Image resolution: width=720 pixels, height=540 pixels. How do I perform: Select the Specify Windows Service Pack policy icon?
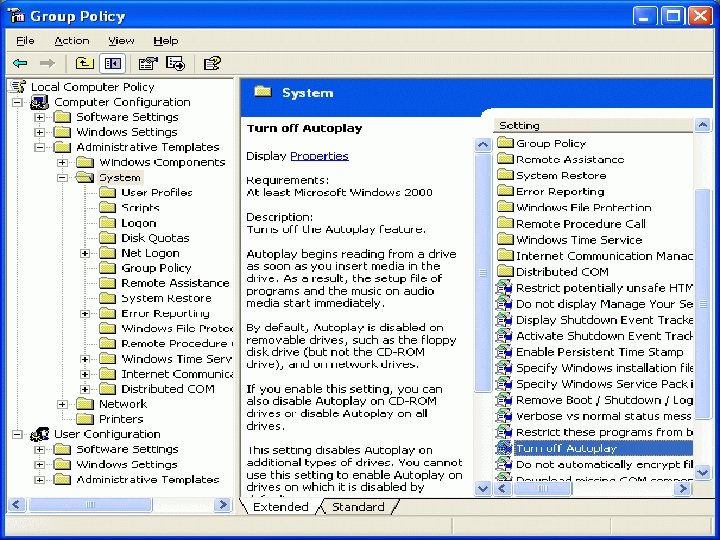504,384
